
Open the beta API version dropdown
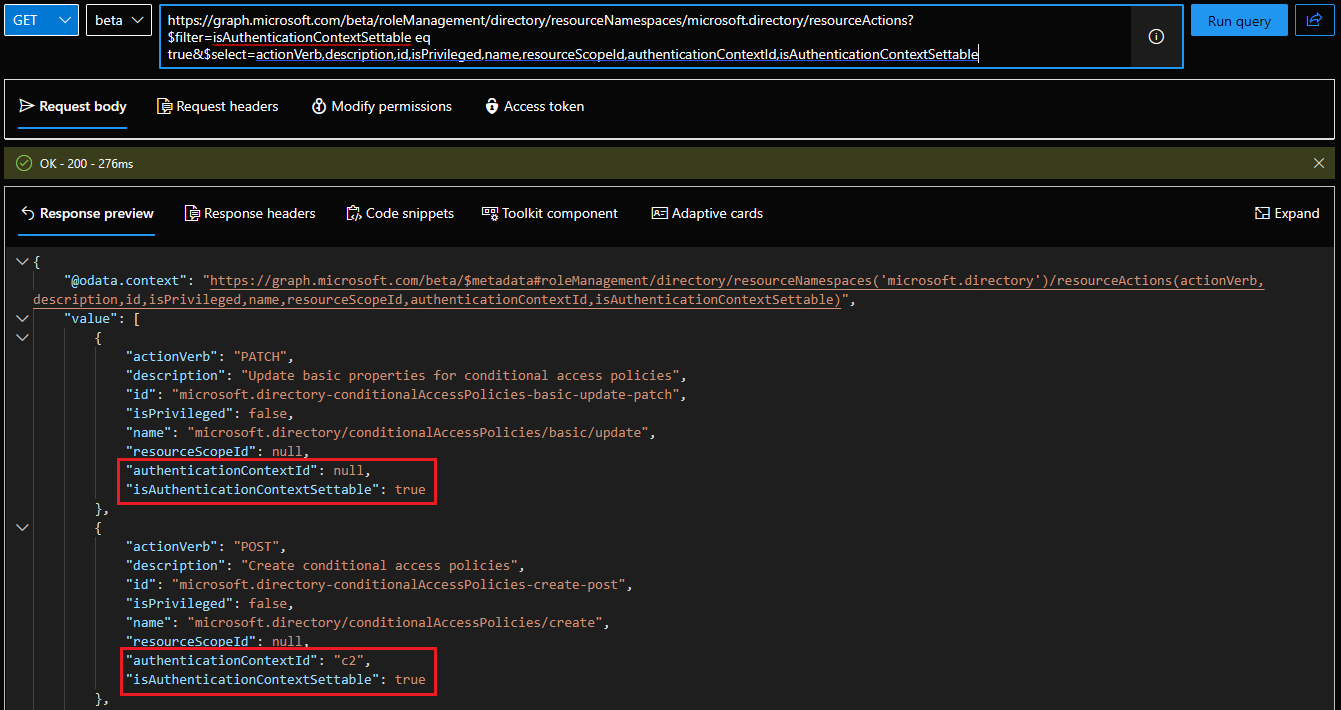coord(119,20)
